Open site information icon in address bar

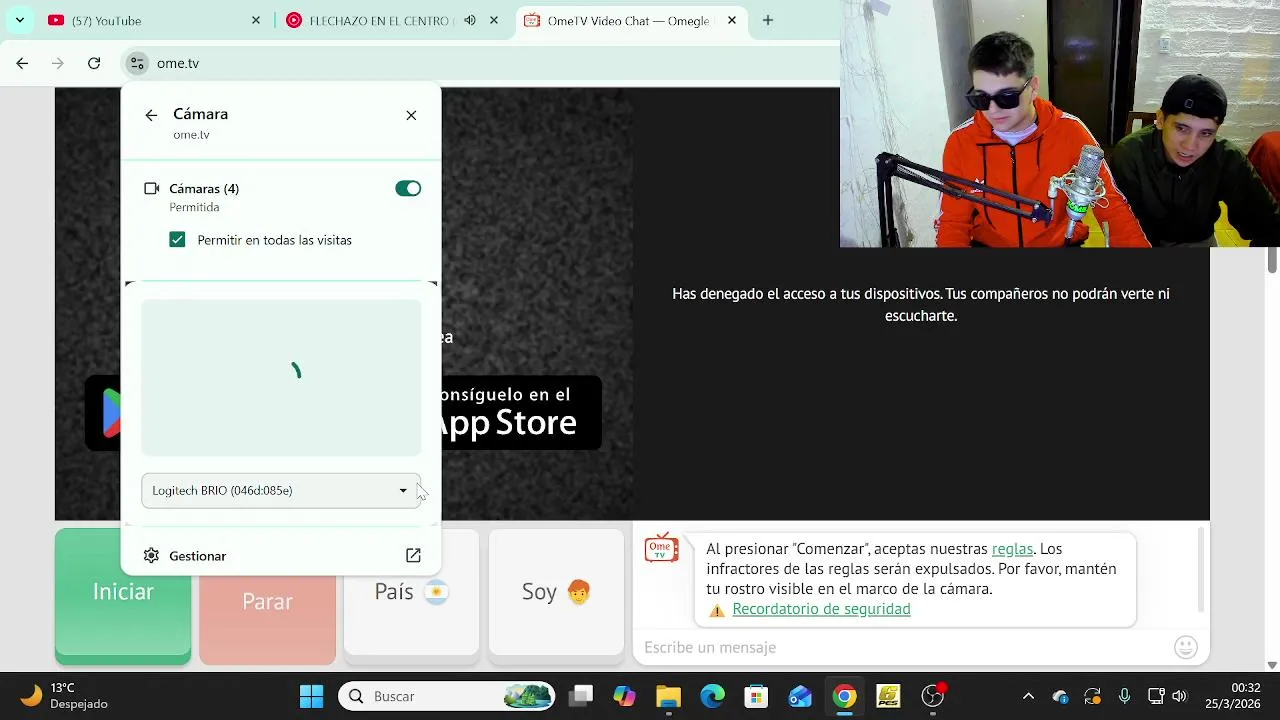pos(136,63)
